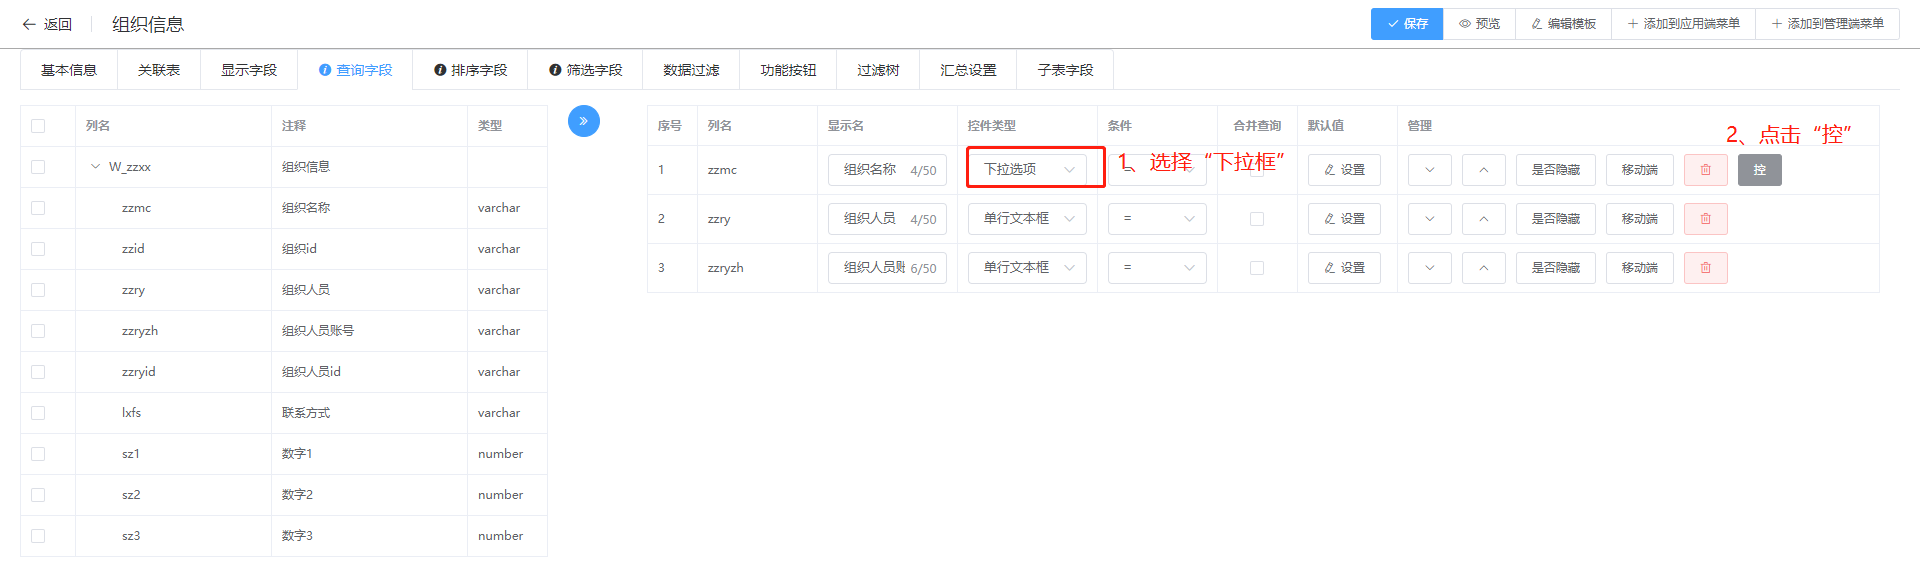Click 设置 default value for zzryzh row
Screen dimensions: 1920x581
pyautogui.click(x=1344, y=268)
